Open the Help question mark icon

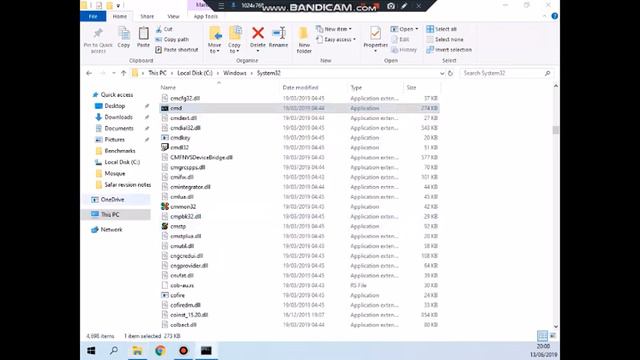(x=554, y=16)
